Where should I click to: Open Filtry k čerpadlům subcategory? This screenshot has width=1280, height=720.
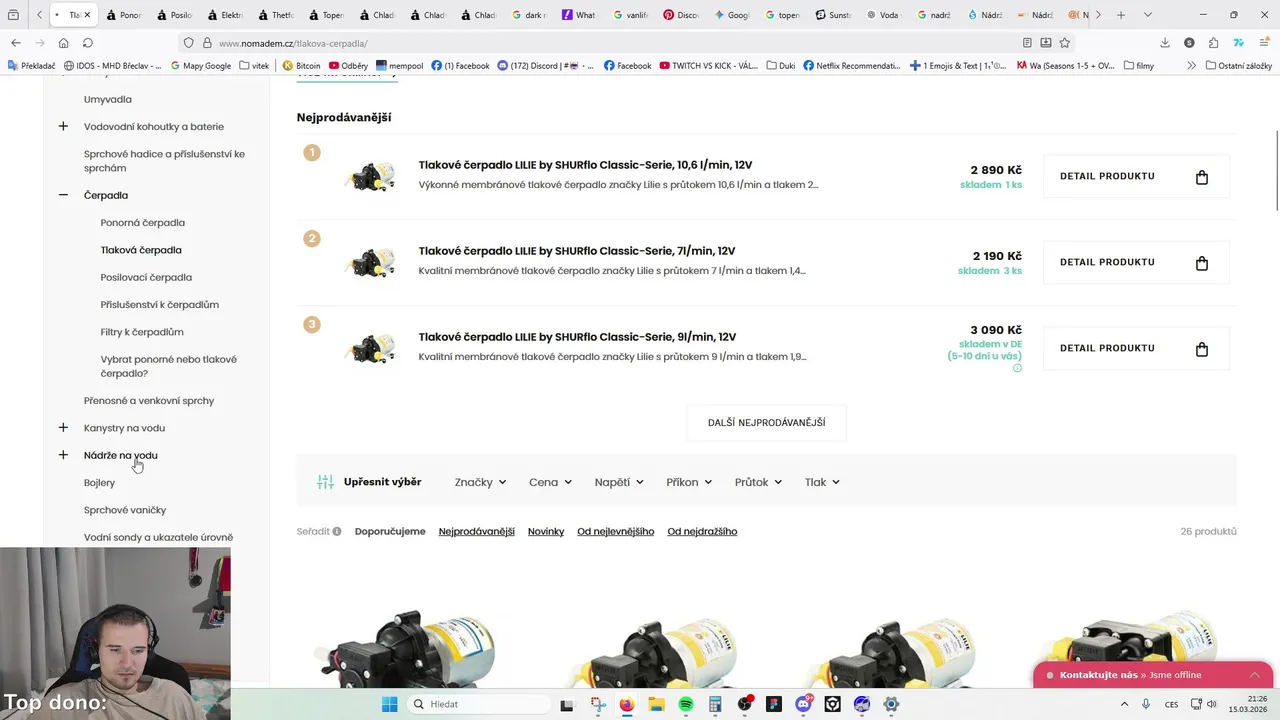coord(142,332)
